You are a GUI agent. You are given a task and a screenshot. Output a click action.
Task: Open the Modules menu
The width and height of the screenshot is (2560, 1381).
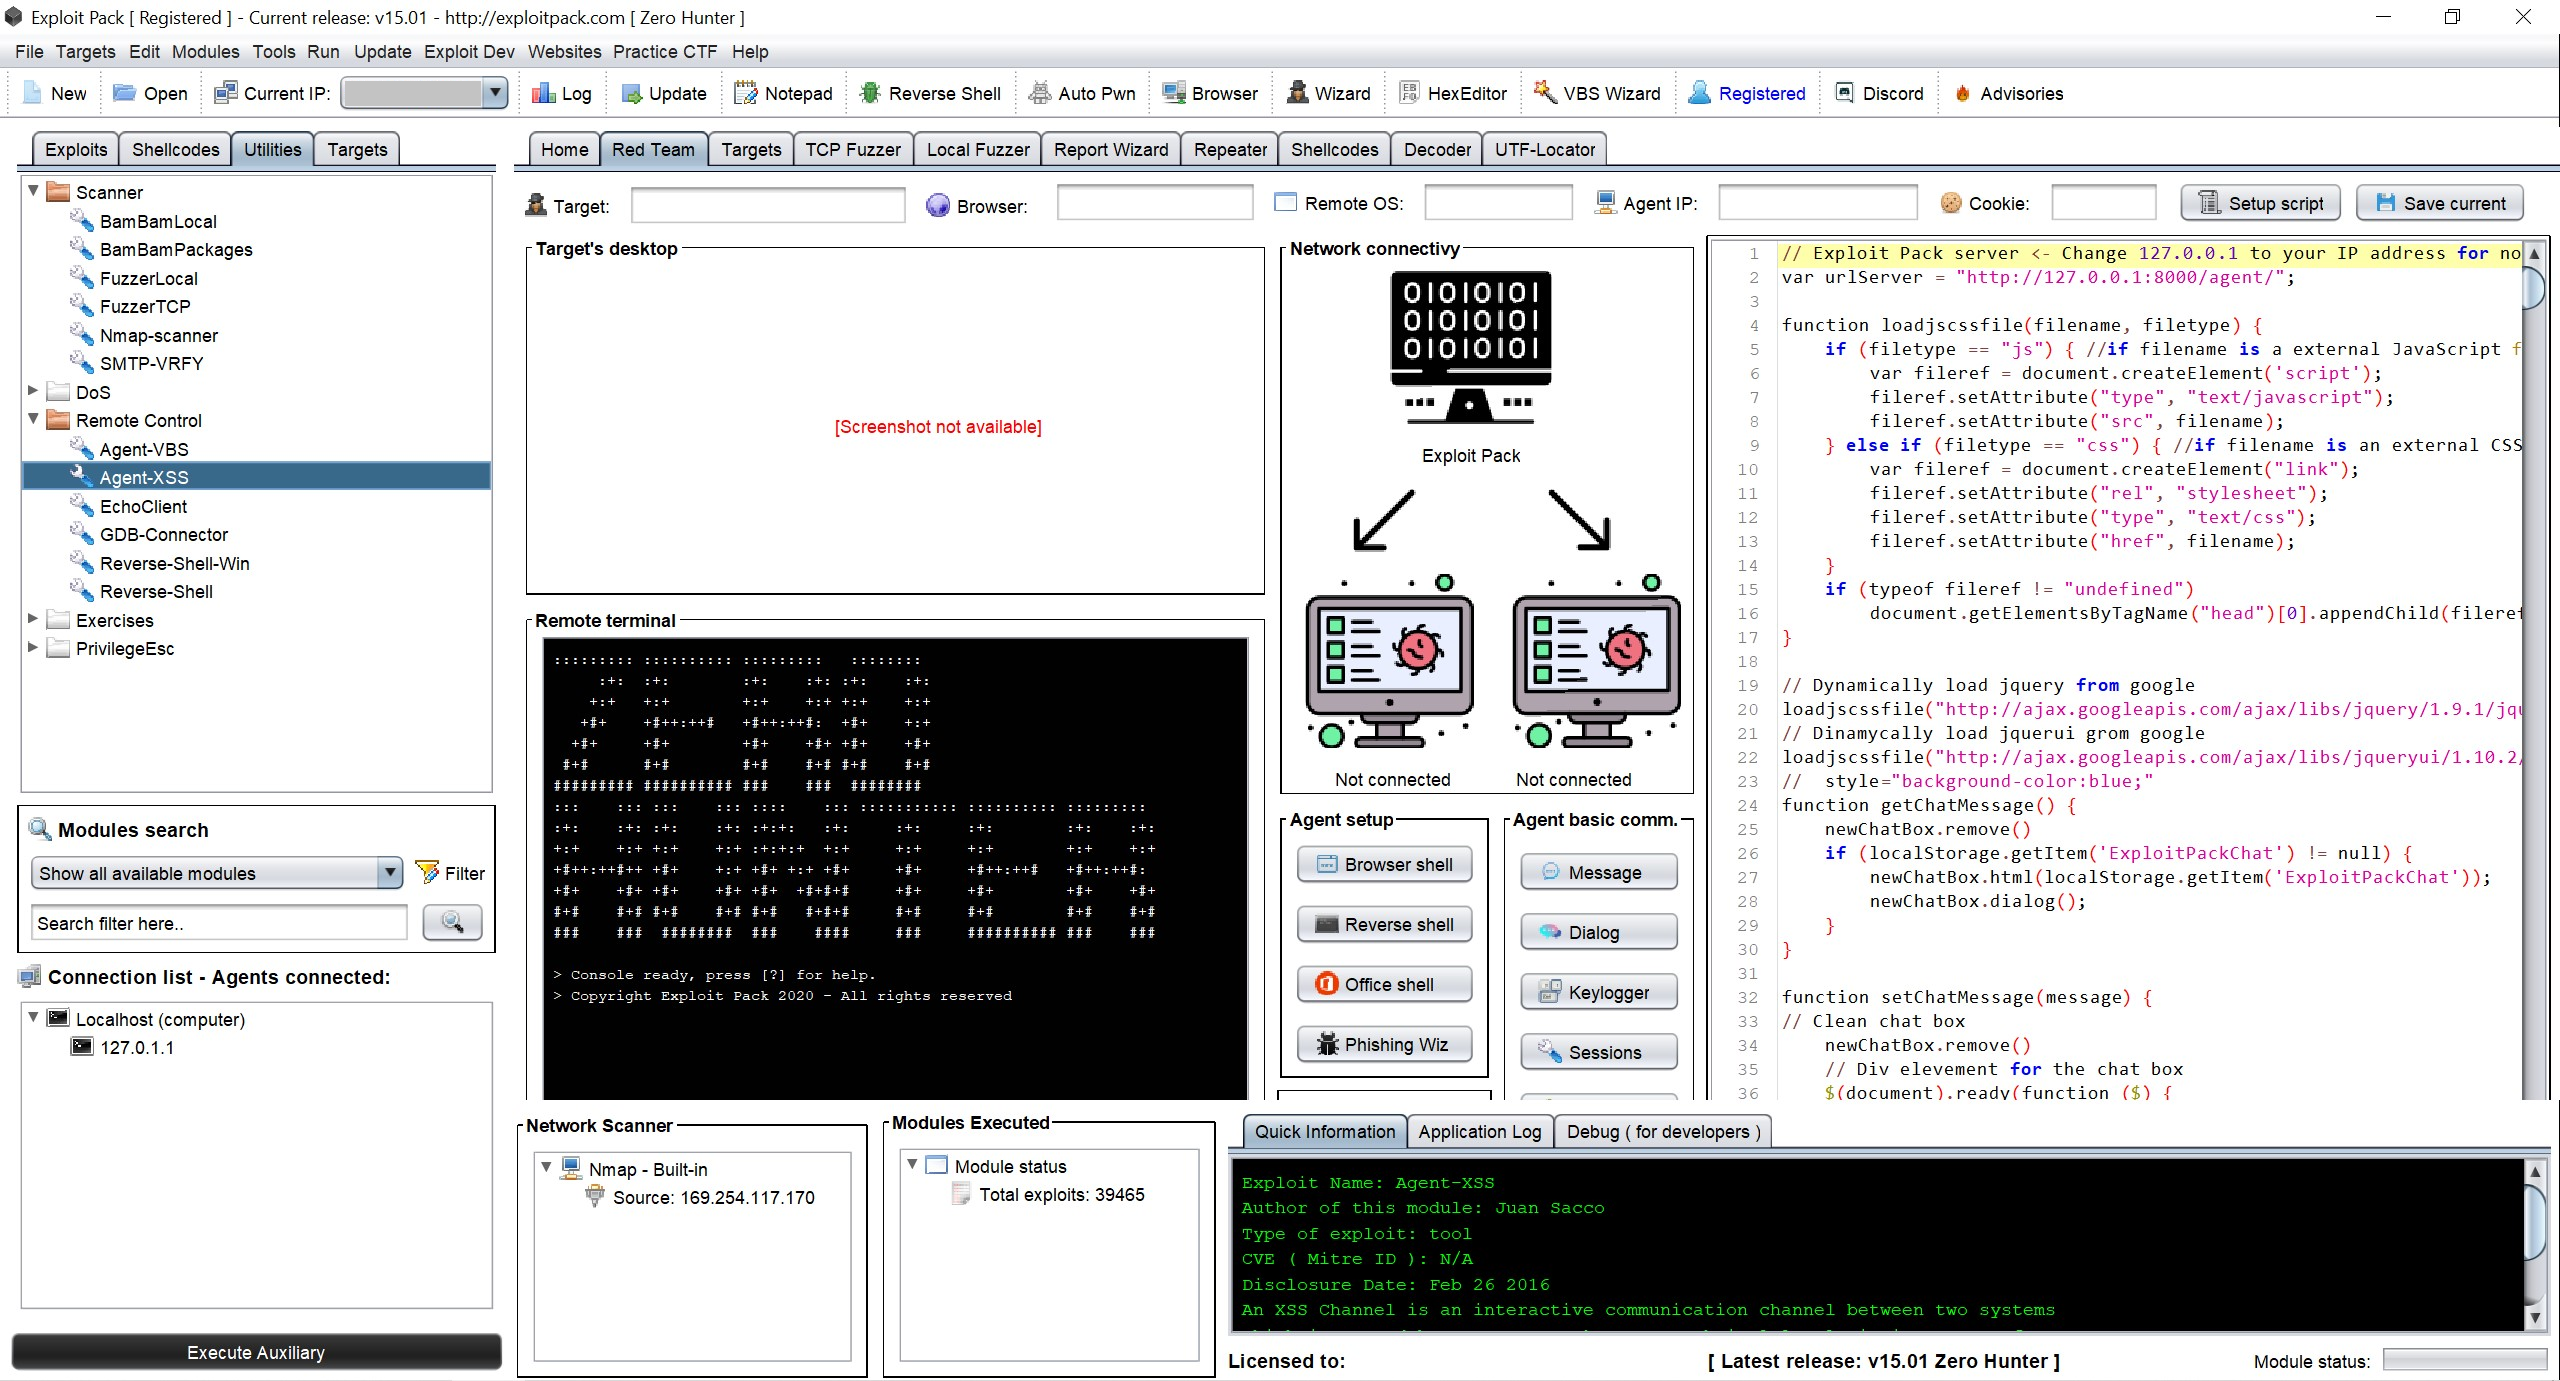205,51
